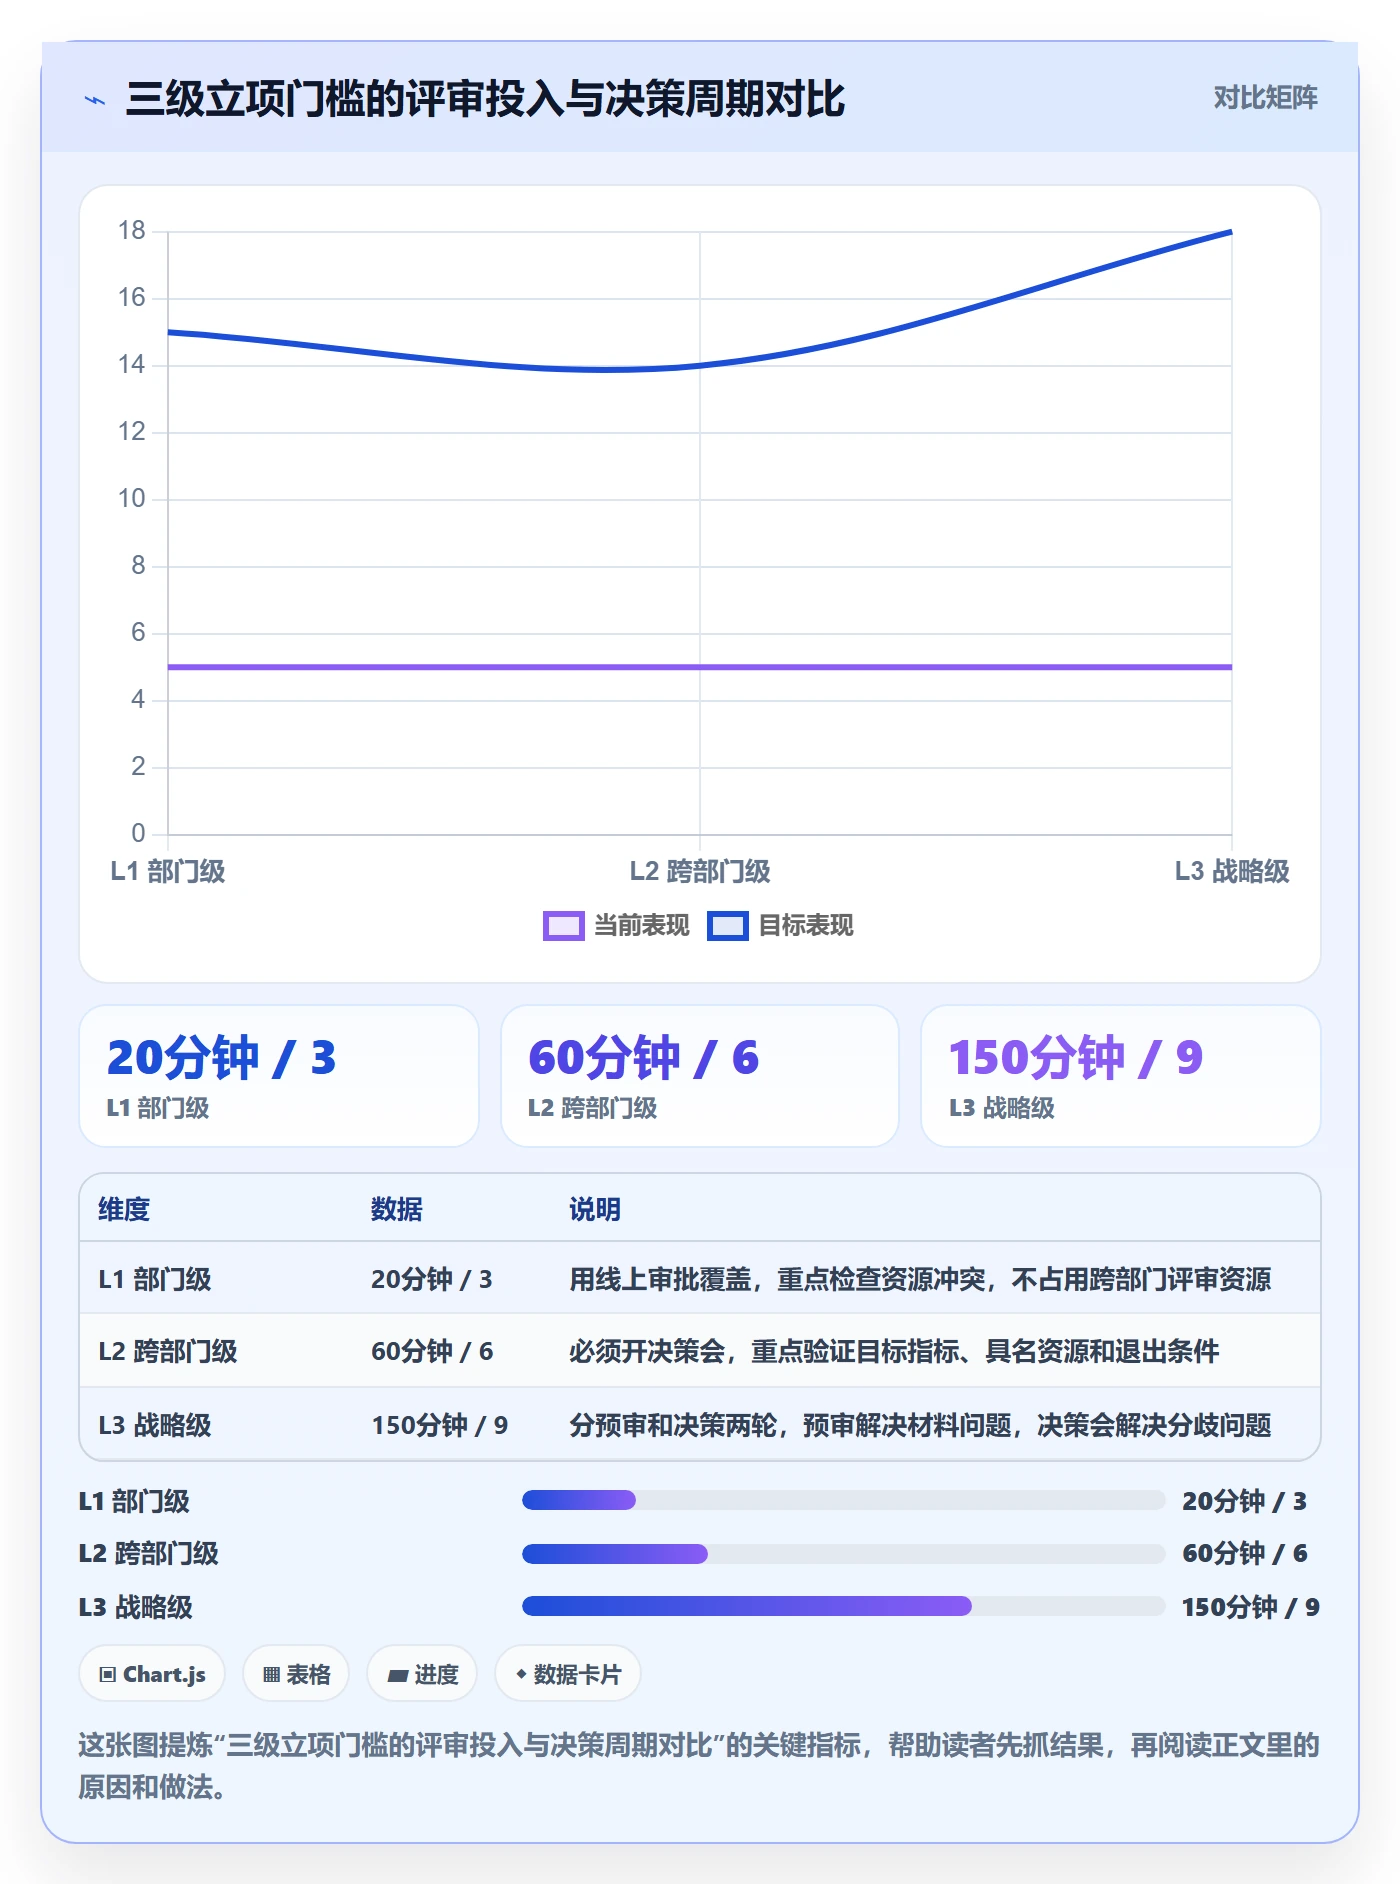Click description starting with 必须开决策会

894,1351
